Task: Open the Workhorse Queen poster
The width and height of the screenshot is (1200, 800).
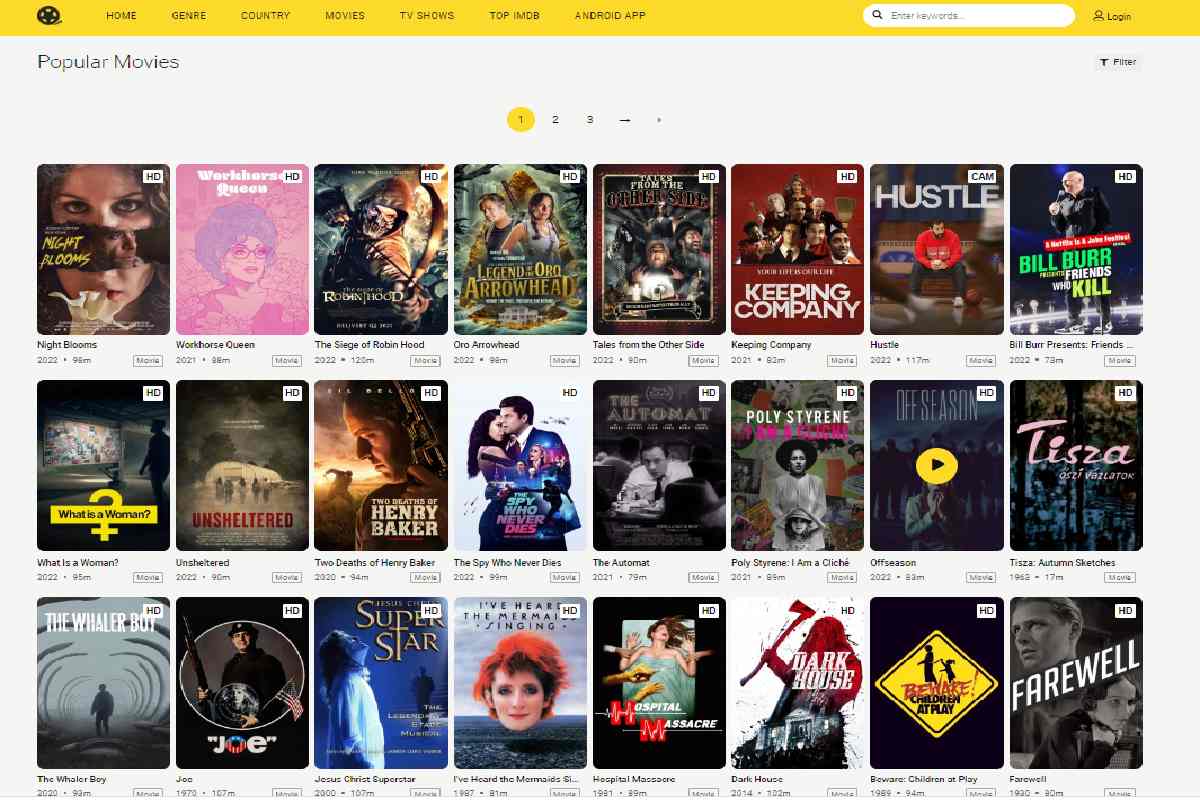Action: (242, 249)
